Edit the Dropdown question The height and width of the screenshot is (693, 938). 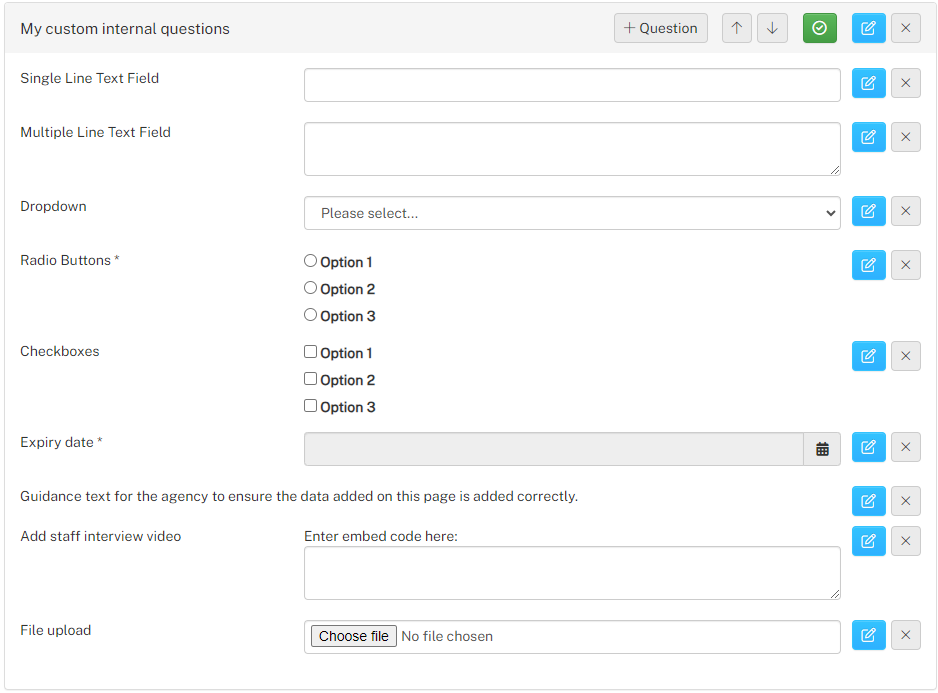869,211
